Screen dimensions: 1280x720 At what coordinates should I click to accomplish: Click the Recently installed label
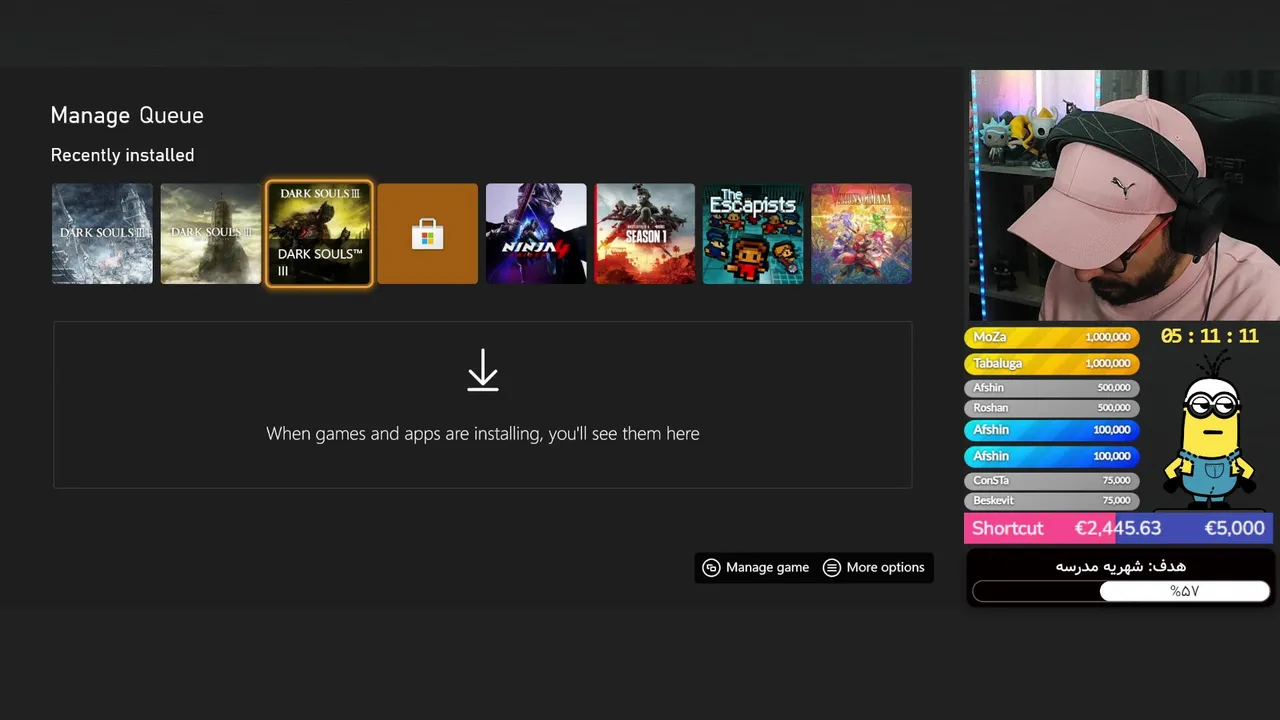122,155
